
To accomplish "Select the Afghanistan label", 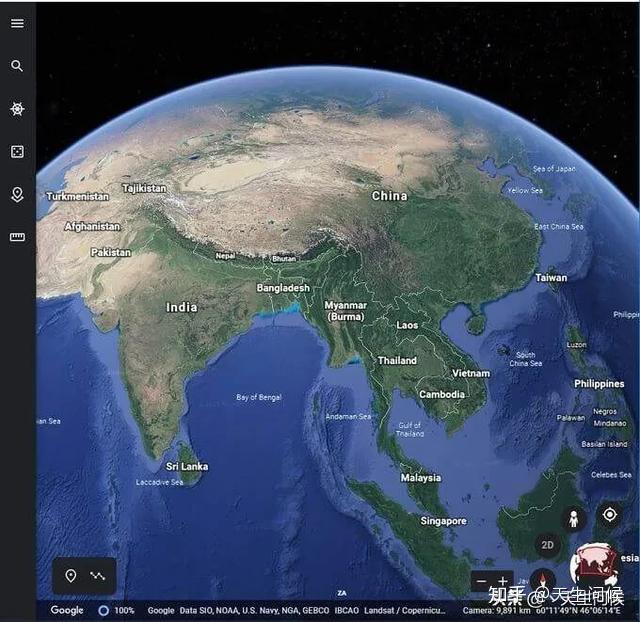I will point(92,227).
